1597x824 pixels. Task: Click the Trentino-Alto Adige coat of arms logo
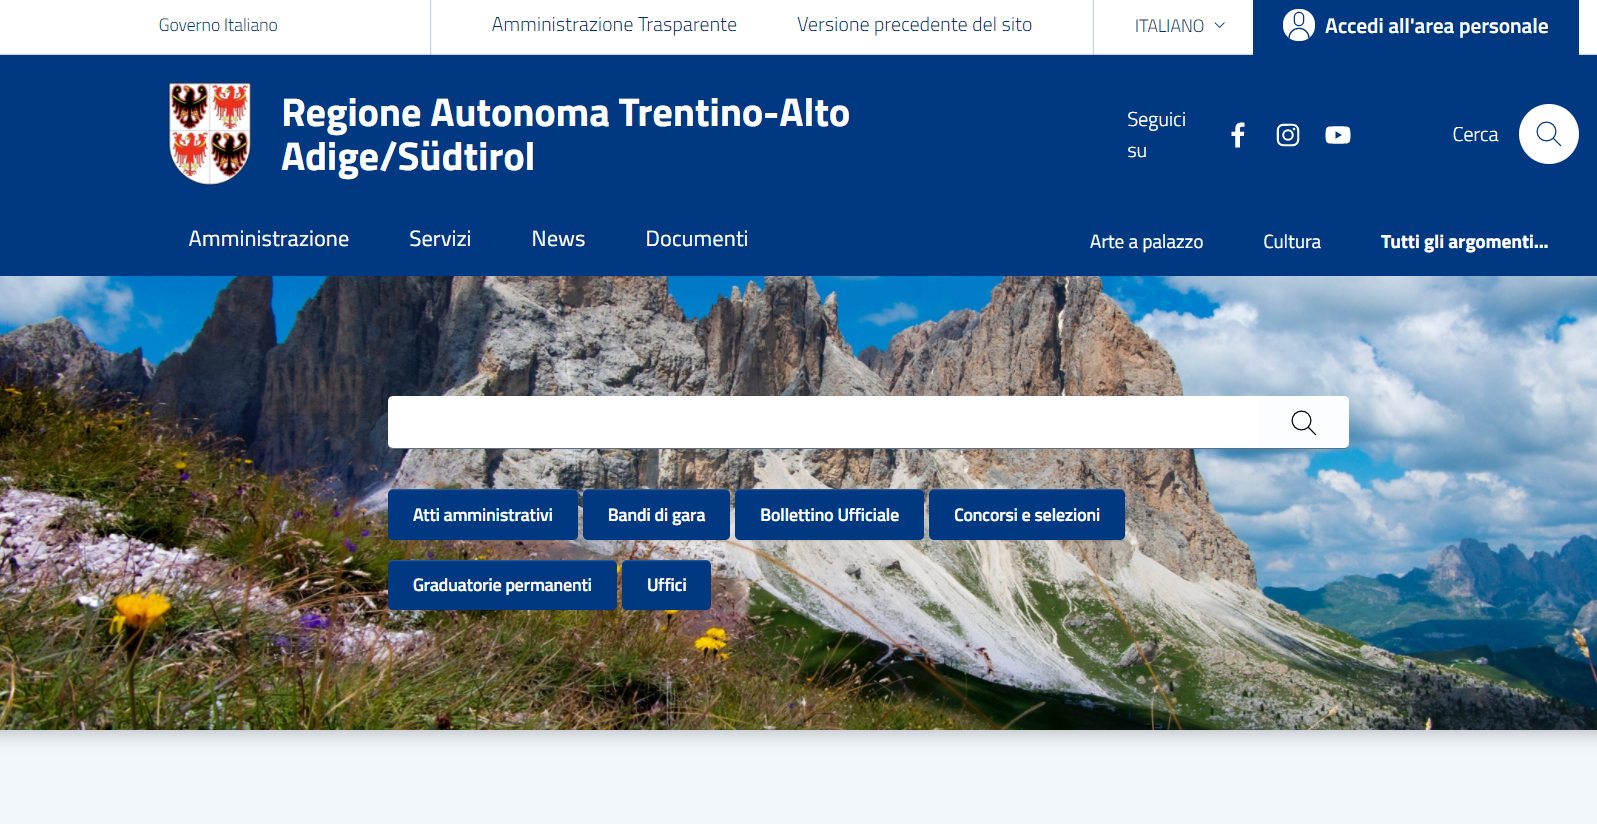(210, 133)
